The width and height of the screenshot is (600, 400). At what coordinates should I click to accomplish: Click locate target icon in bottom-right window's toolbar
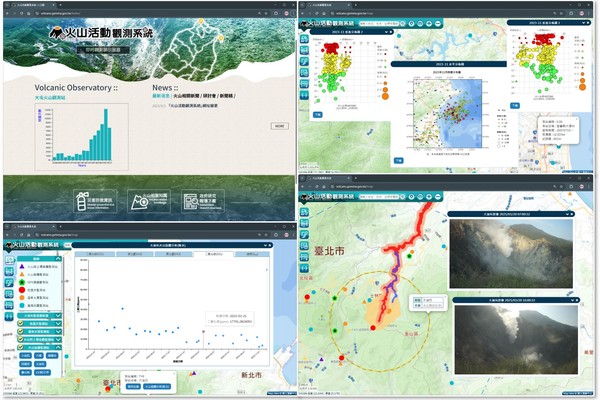coord(411,197)
